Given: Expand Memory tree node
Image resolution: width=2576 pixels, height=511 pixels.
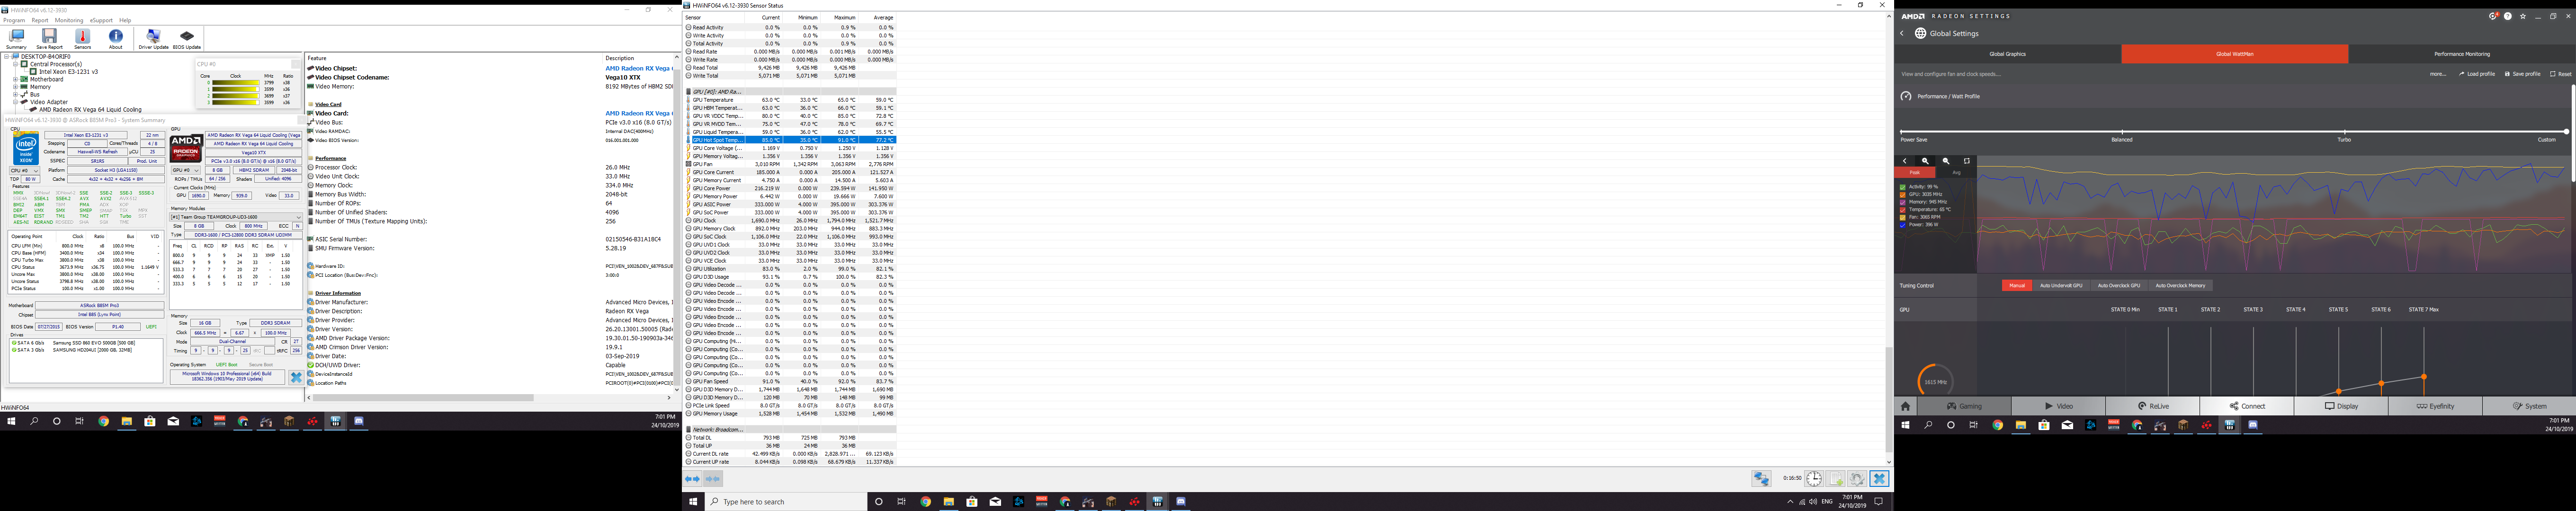Looking at the screenshot, I should [x=15, y=87].
